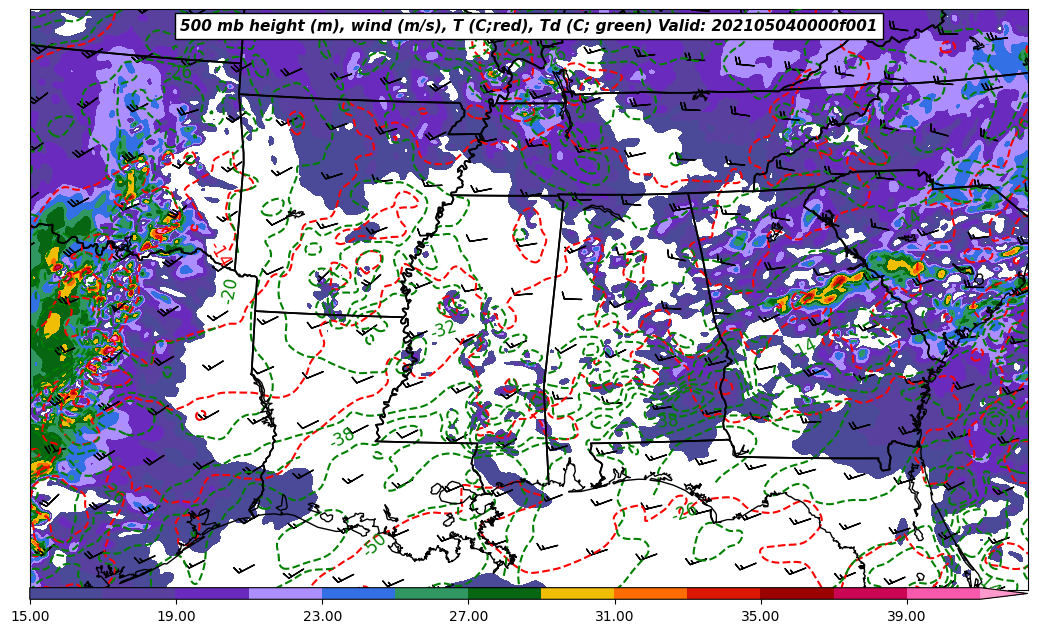Viewport: 1037px width, 633px height.
Task: Click the 31.00 colorbar tick label
Action: [x=614, y=616]
